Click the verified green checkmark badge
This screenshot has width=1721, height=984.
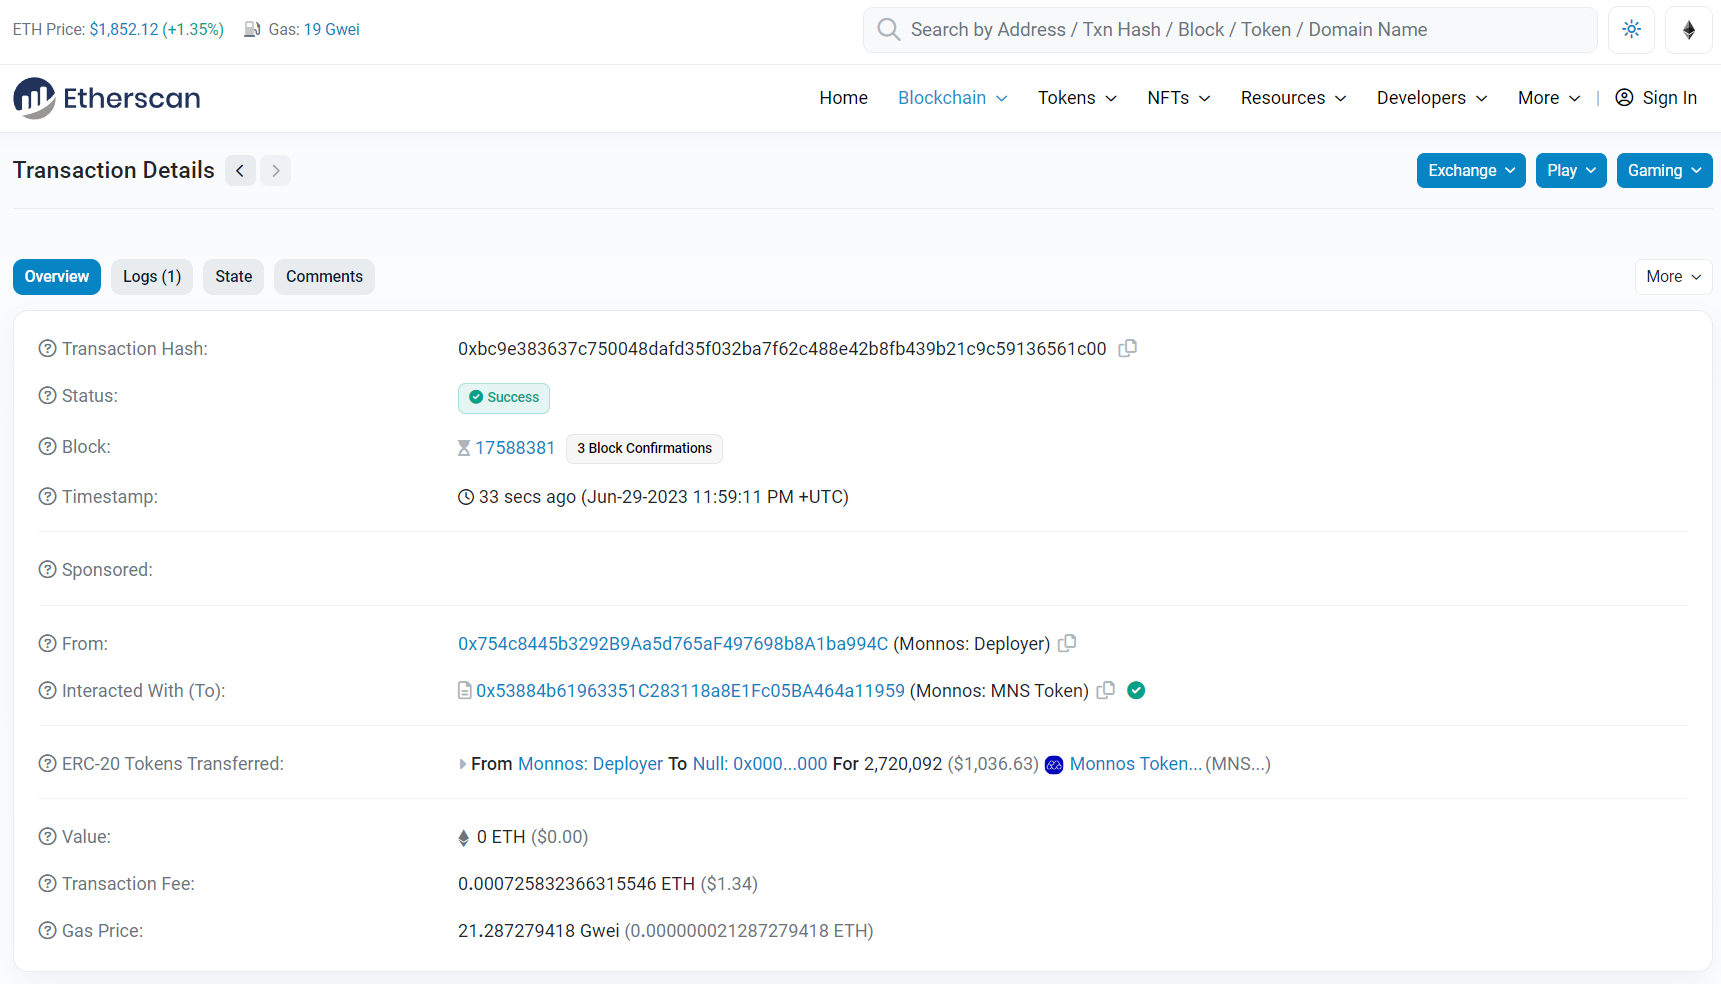[x=1136, y=690]
